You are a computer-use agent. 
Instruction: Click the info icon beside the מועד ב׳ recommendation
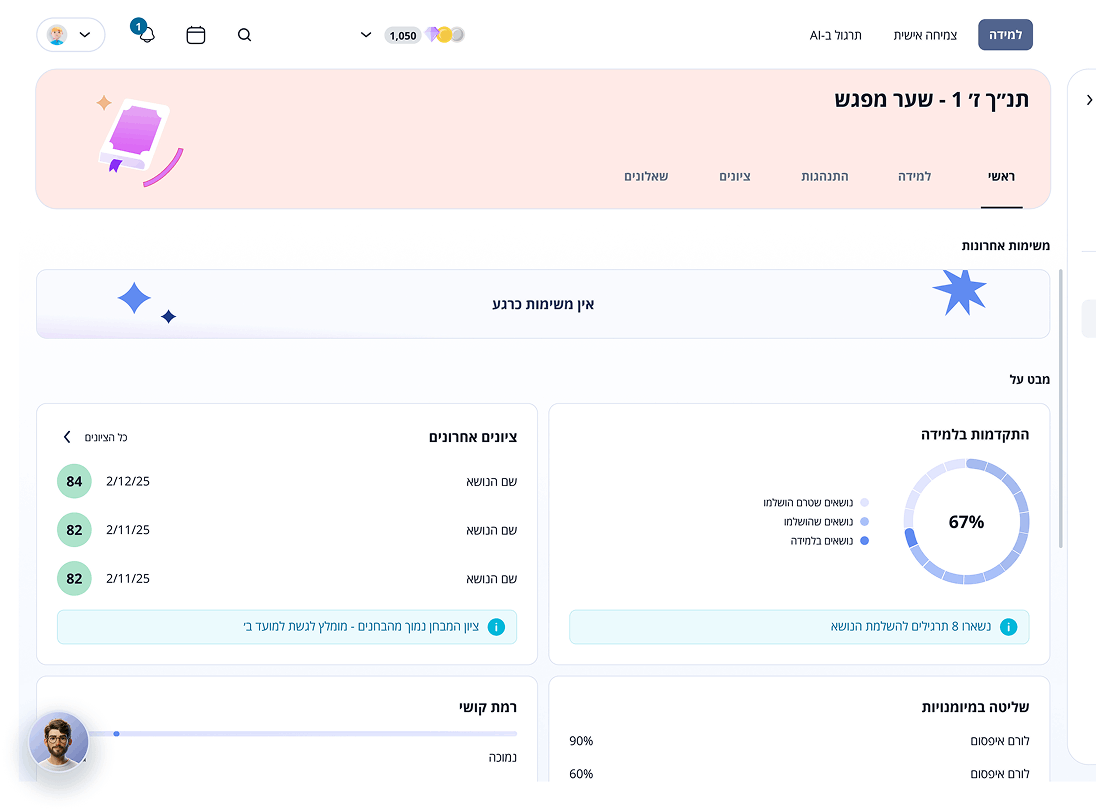pos(496,627)
